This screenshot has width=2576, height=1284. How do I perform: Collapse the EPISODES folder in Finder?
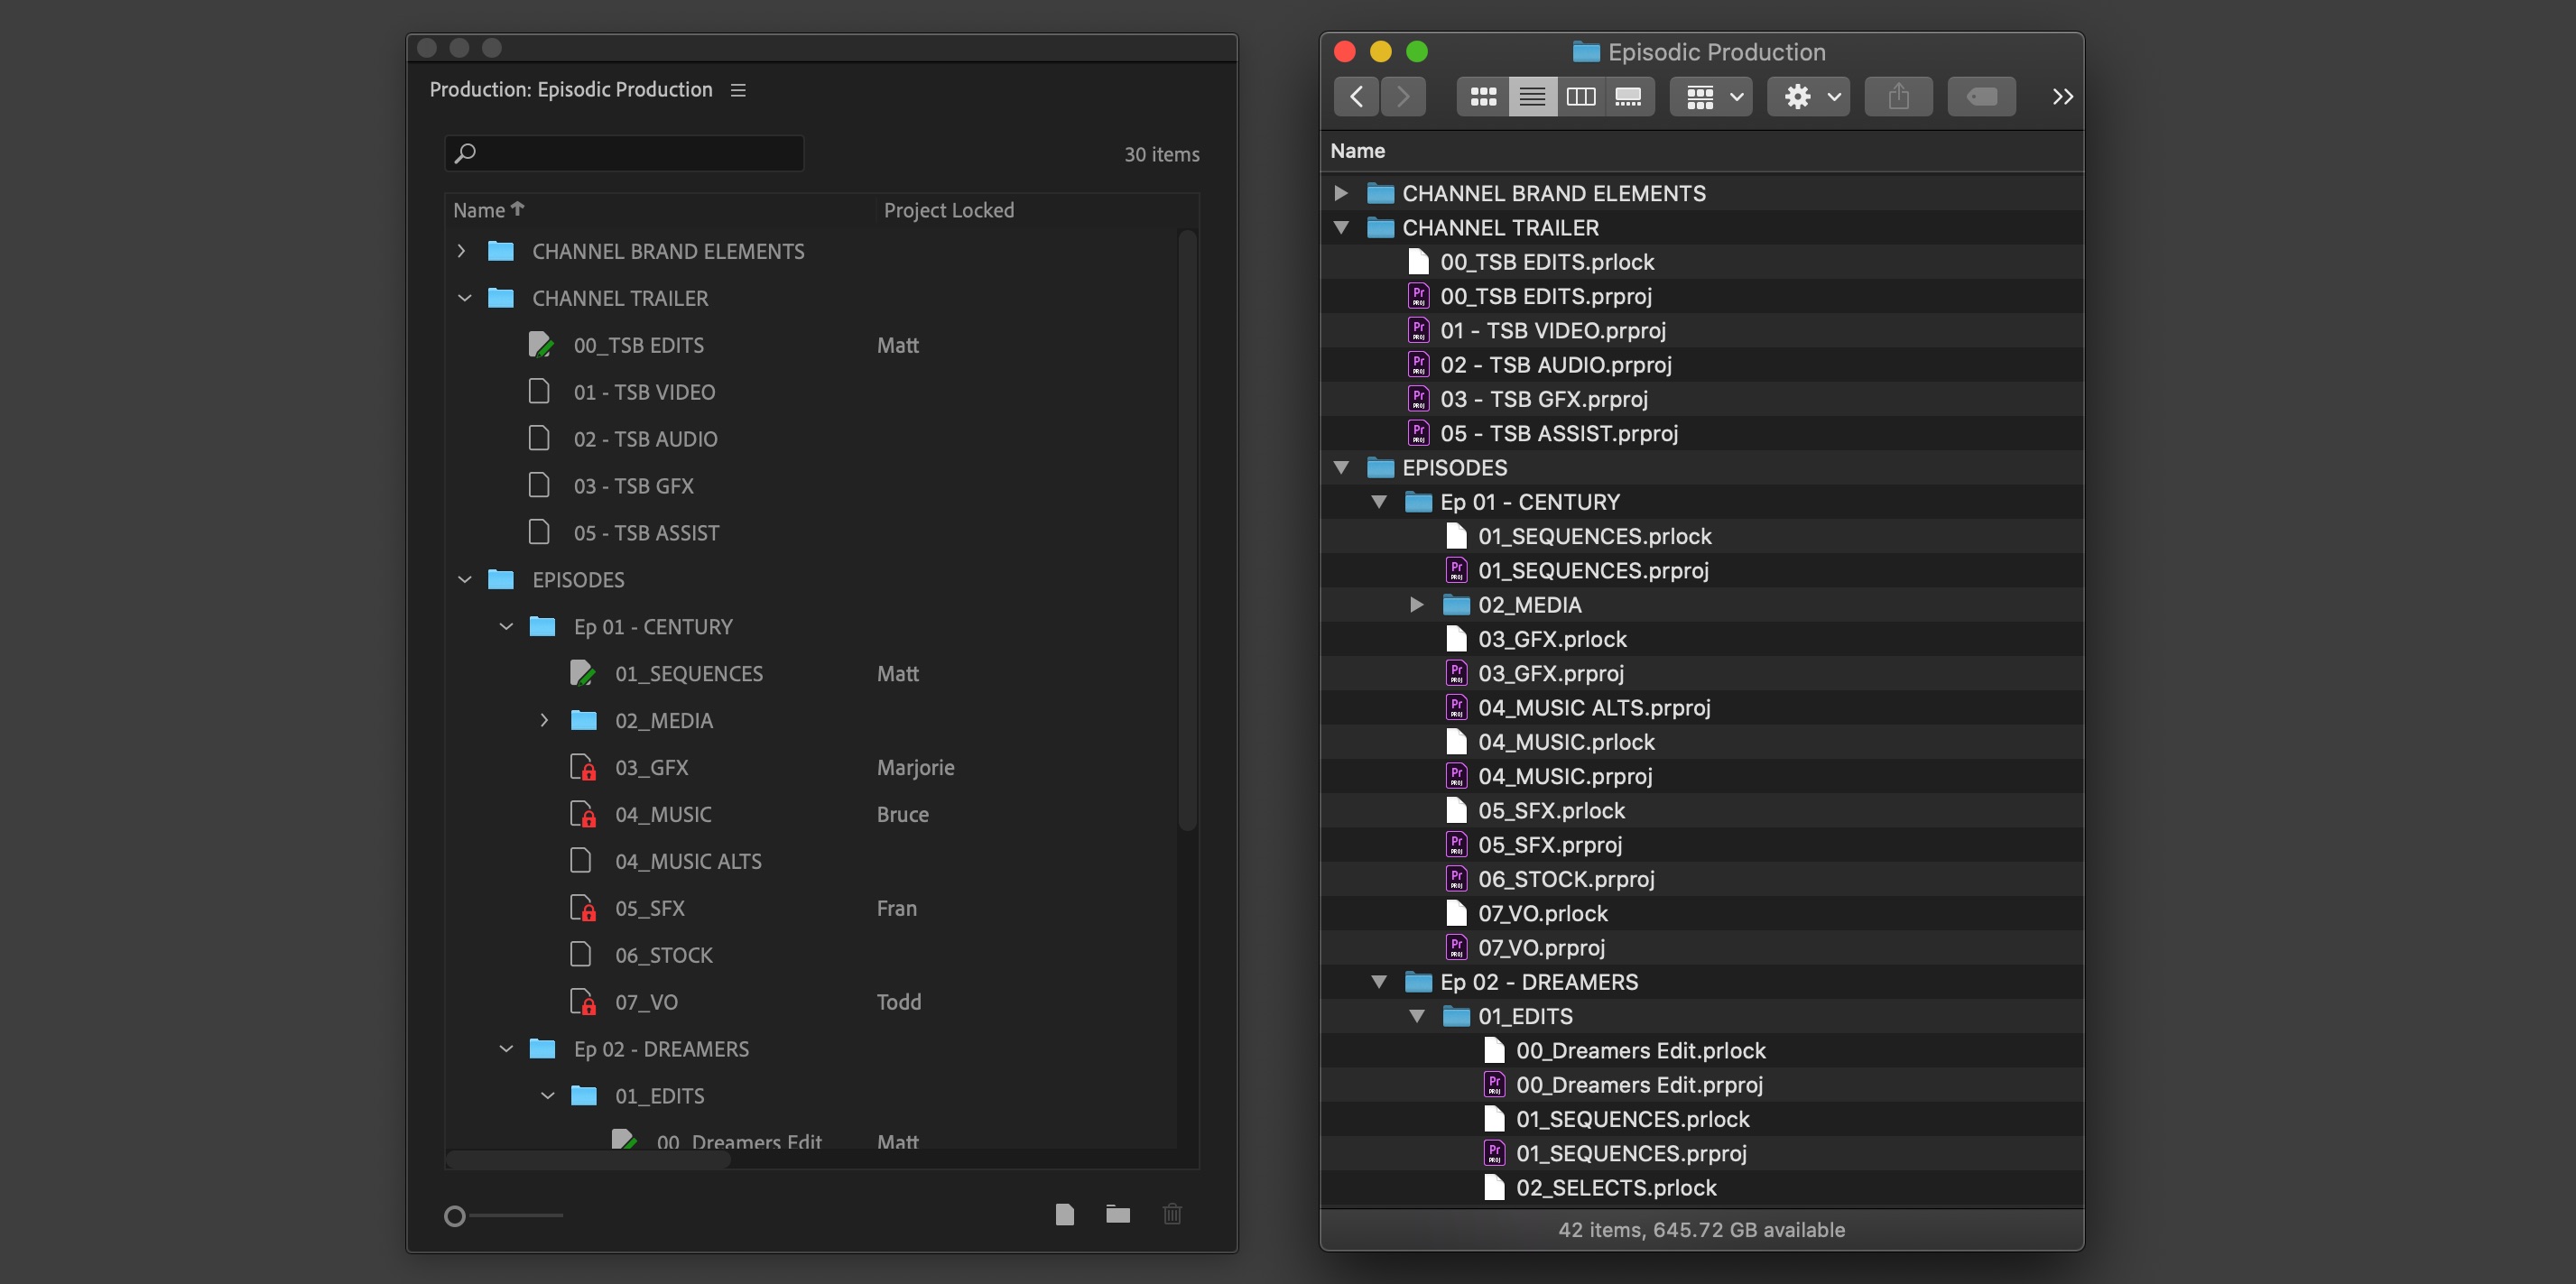(x=1341, y=467)
